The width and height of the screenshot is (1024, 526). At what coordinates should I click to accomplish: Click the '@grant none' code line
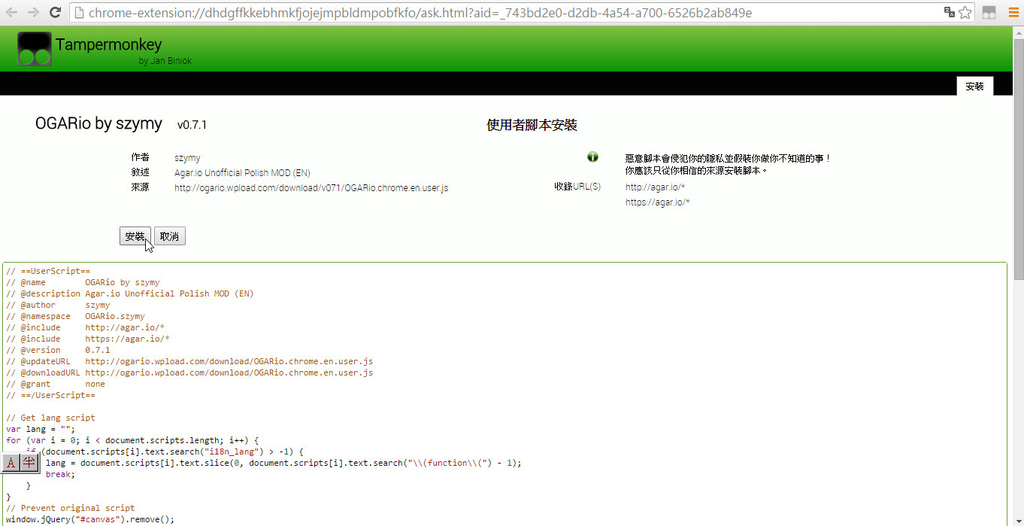(56, 384)
